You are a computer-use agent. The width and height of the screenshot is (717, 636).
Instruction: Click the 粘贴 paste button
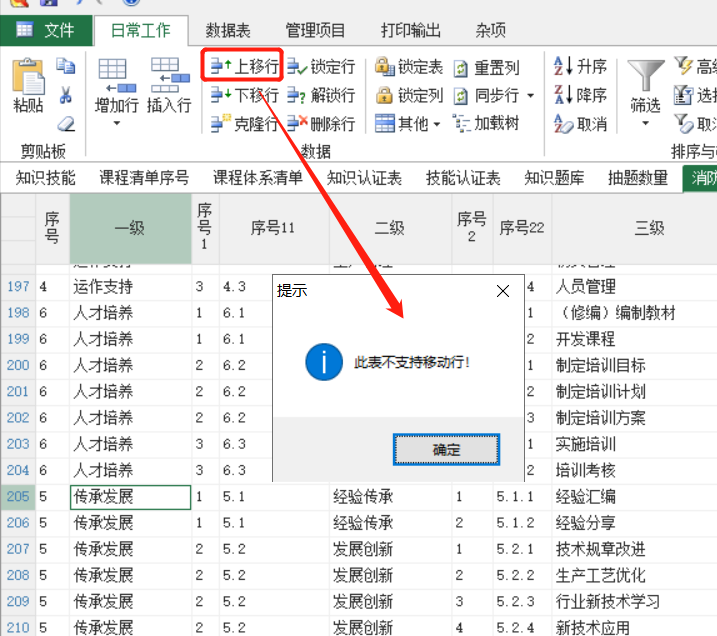coord(28,88)
